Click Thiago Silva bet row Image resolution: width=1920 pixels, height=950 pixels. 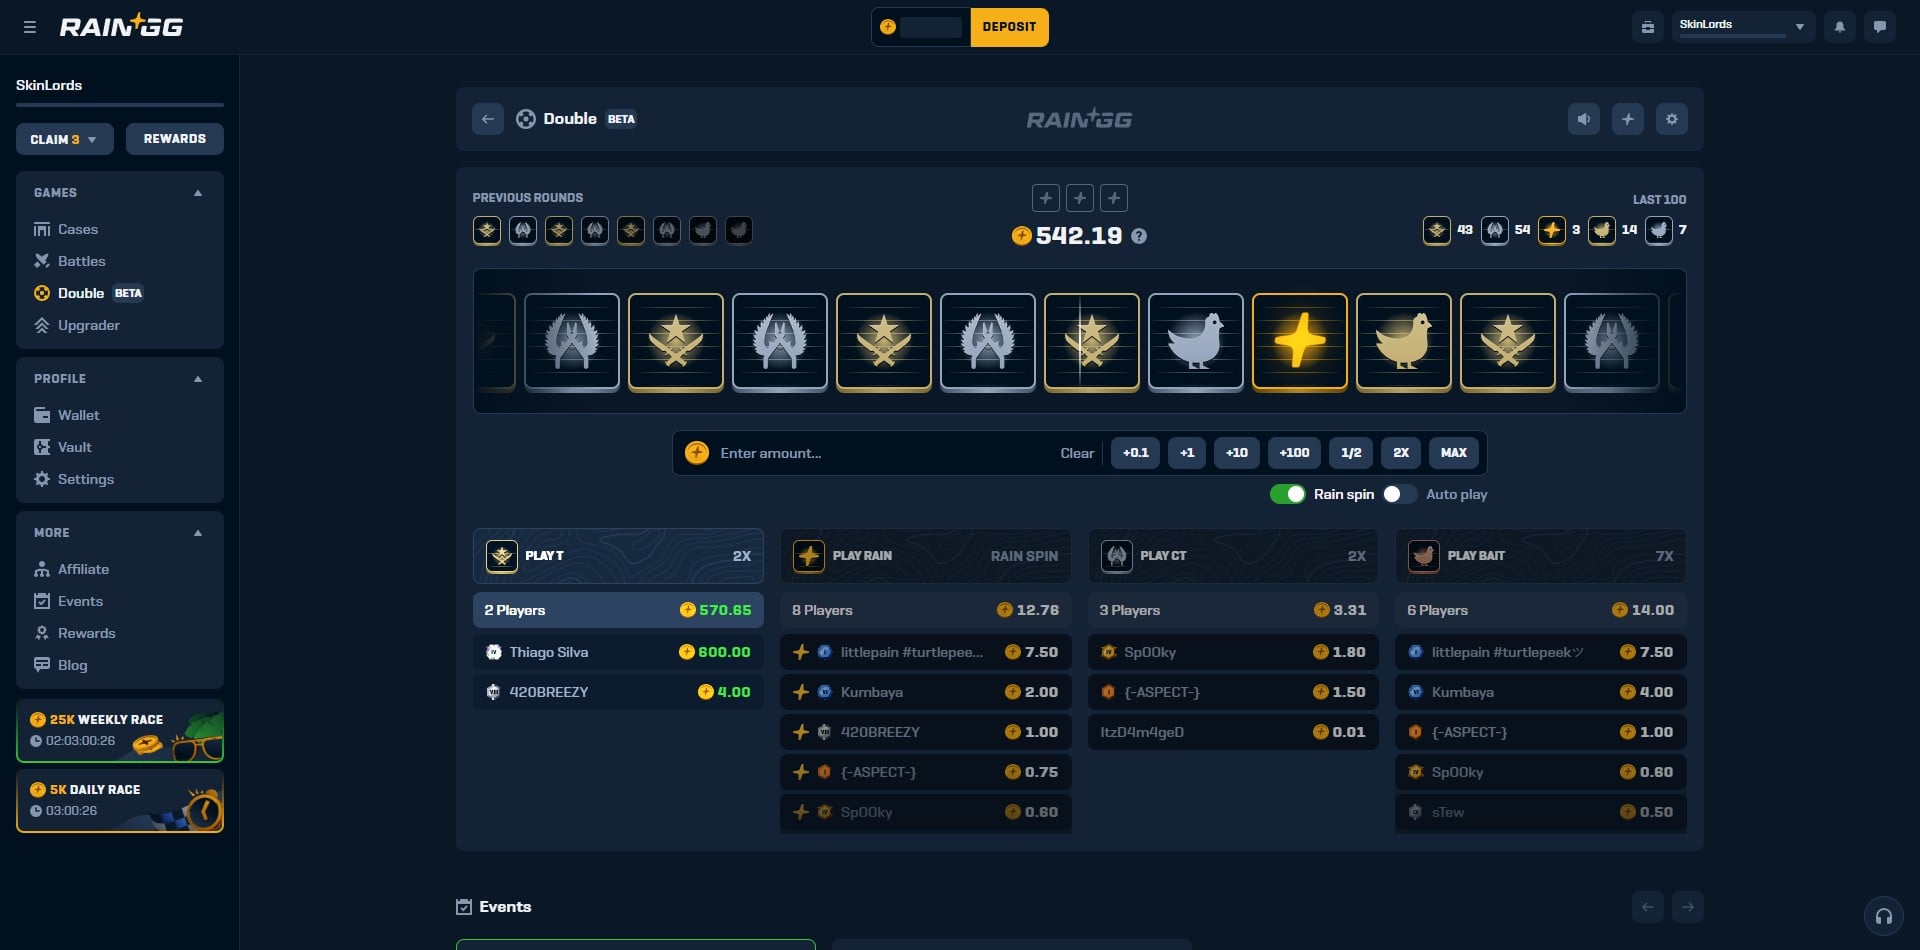(x=618, y=652)
